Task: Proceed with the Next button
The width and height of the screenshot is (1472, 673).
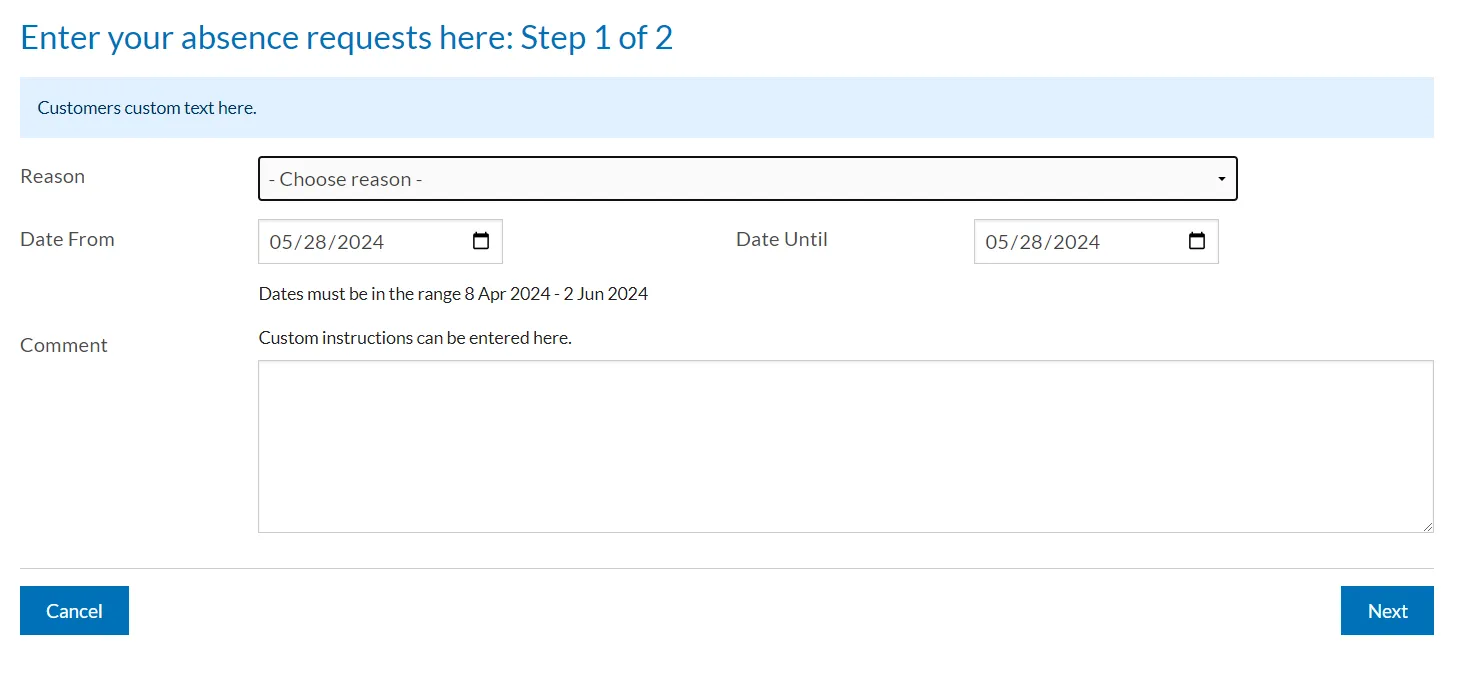Action: pos(1387,610)
